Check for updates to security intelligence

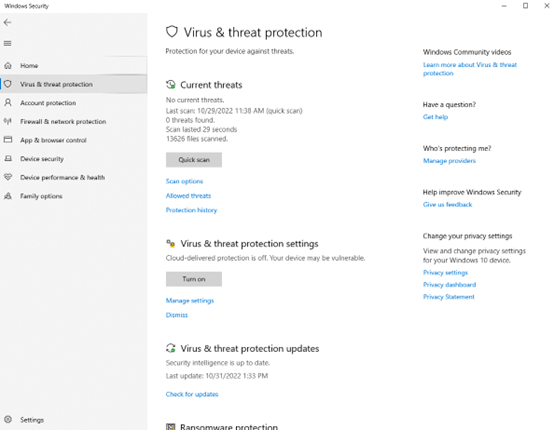point(192,394)
